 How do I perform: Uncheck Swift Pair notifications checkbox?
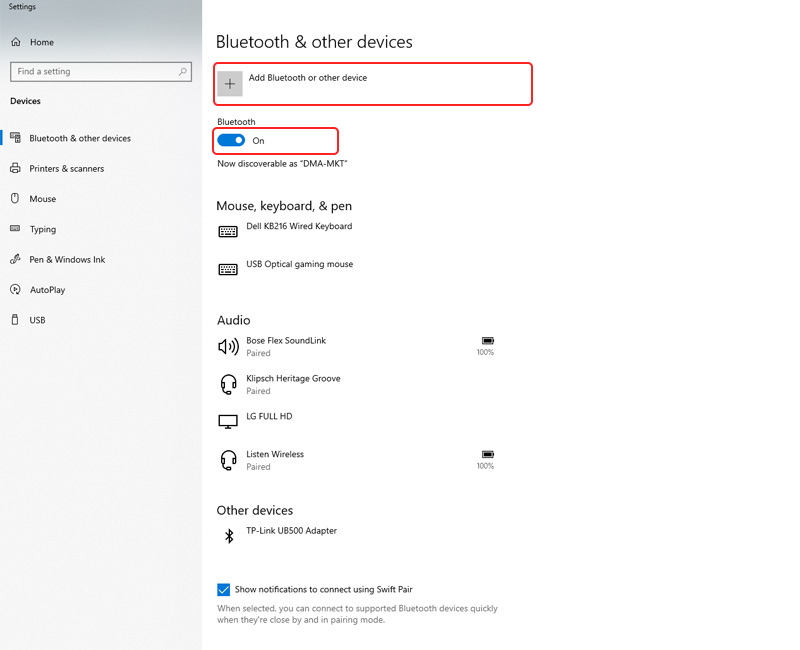223,590
